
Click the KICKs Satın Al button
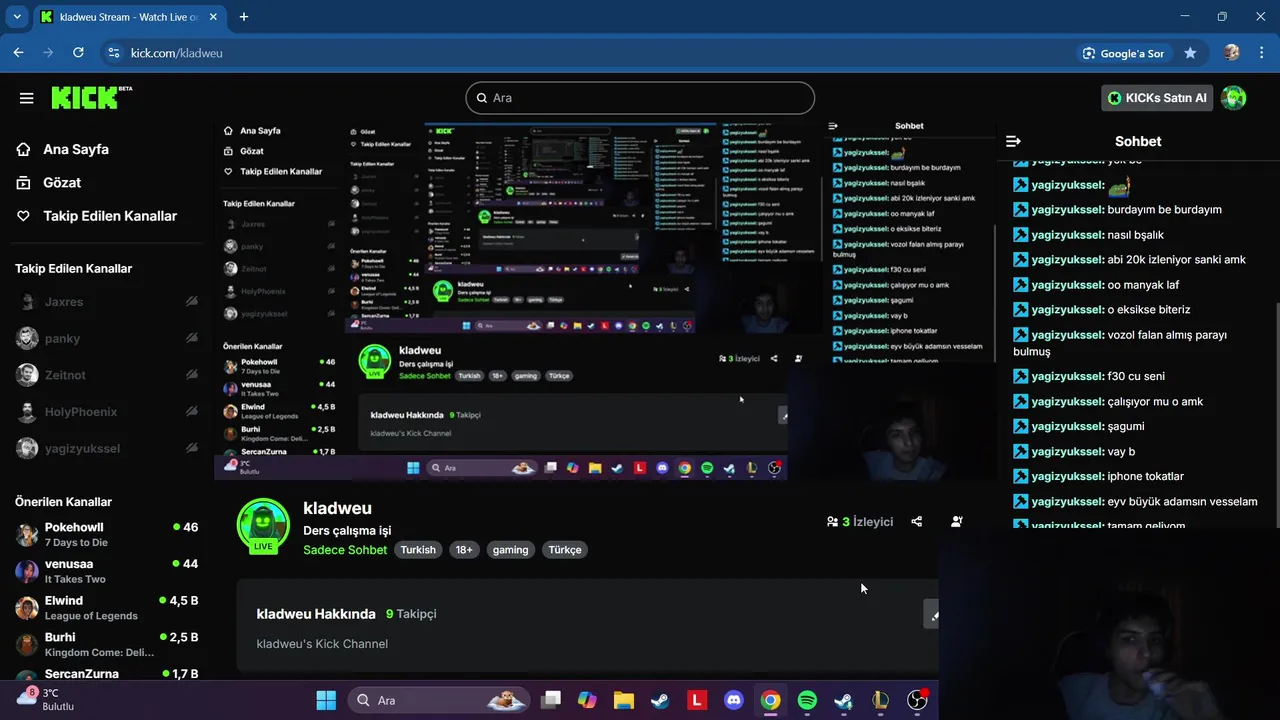click(x=1157, y=98)
